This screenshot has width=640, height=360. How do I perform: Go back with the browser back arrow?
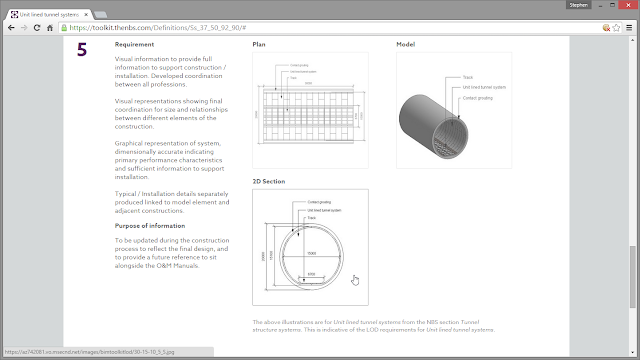click(x=11, y=28)
